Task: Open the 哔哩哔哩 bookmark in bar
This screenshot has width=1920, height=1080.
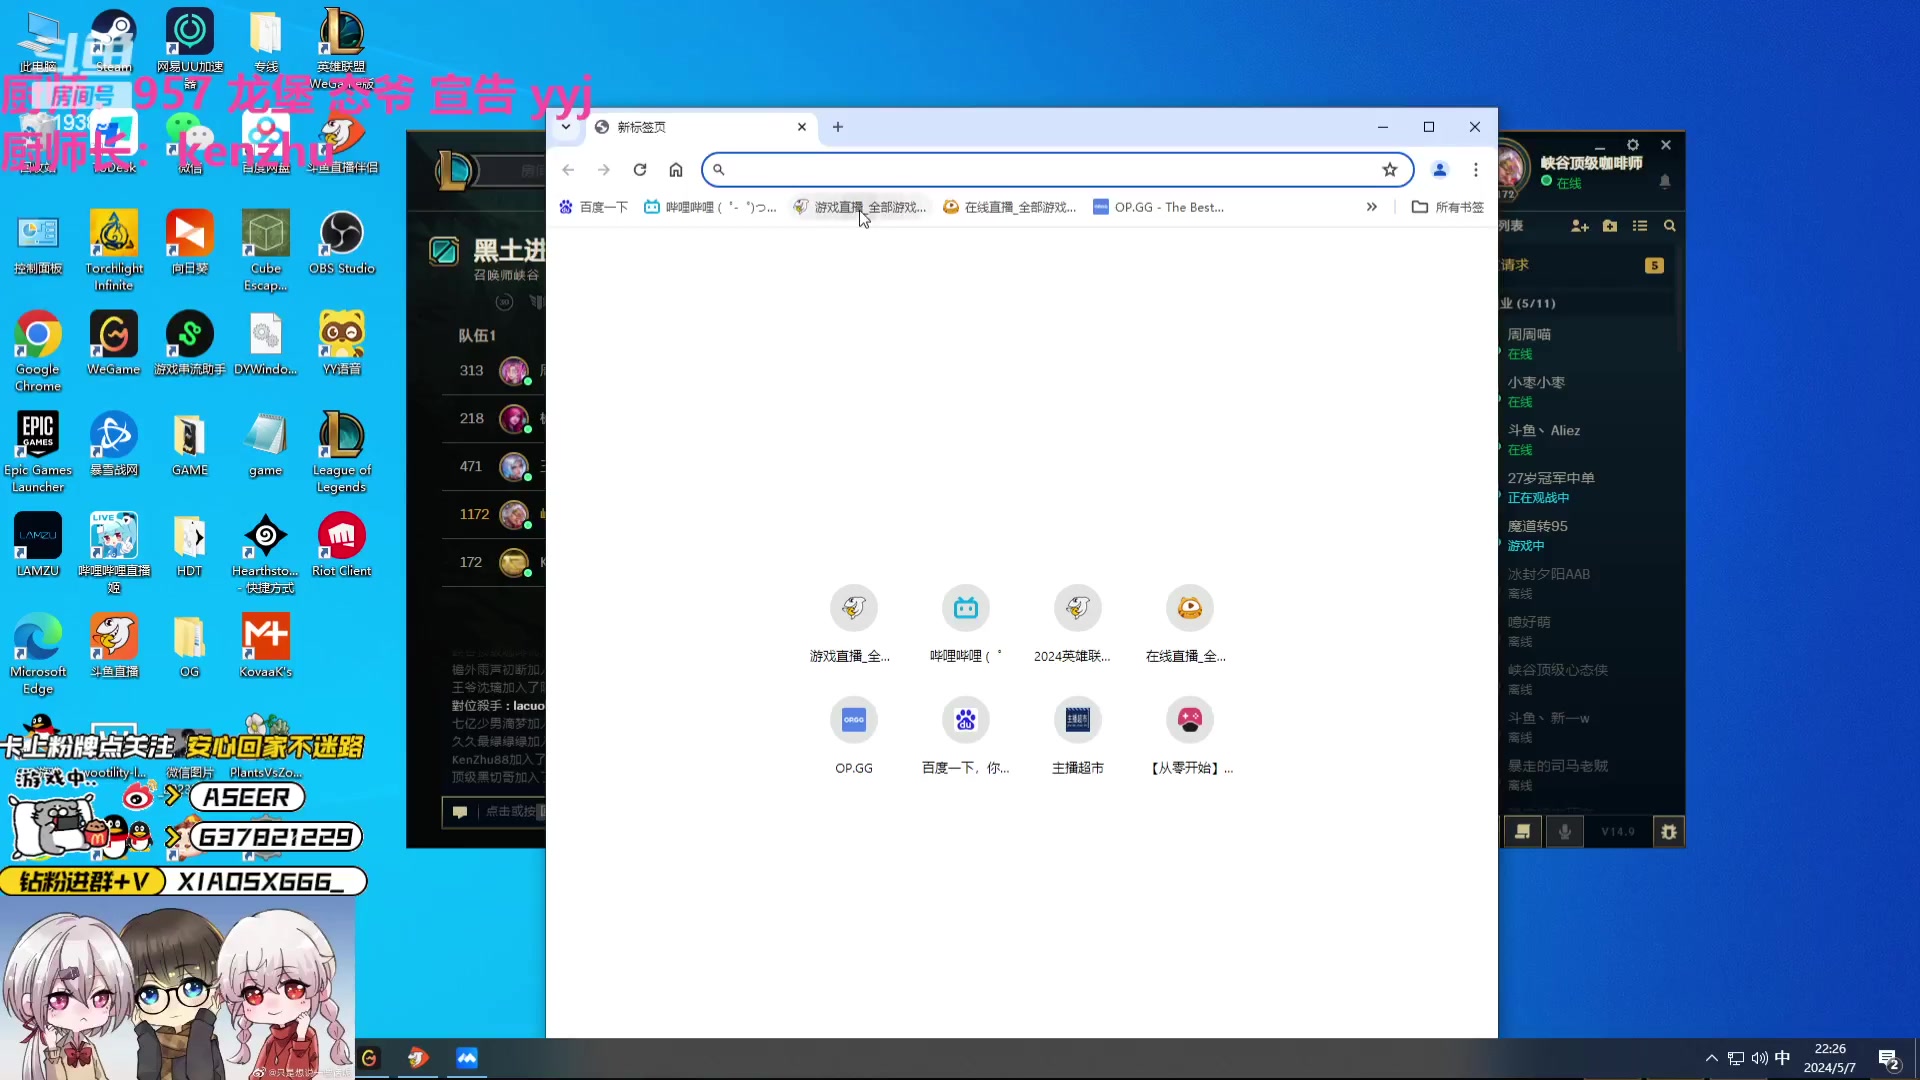Action: [710, 207]
